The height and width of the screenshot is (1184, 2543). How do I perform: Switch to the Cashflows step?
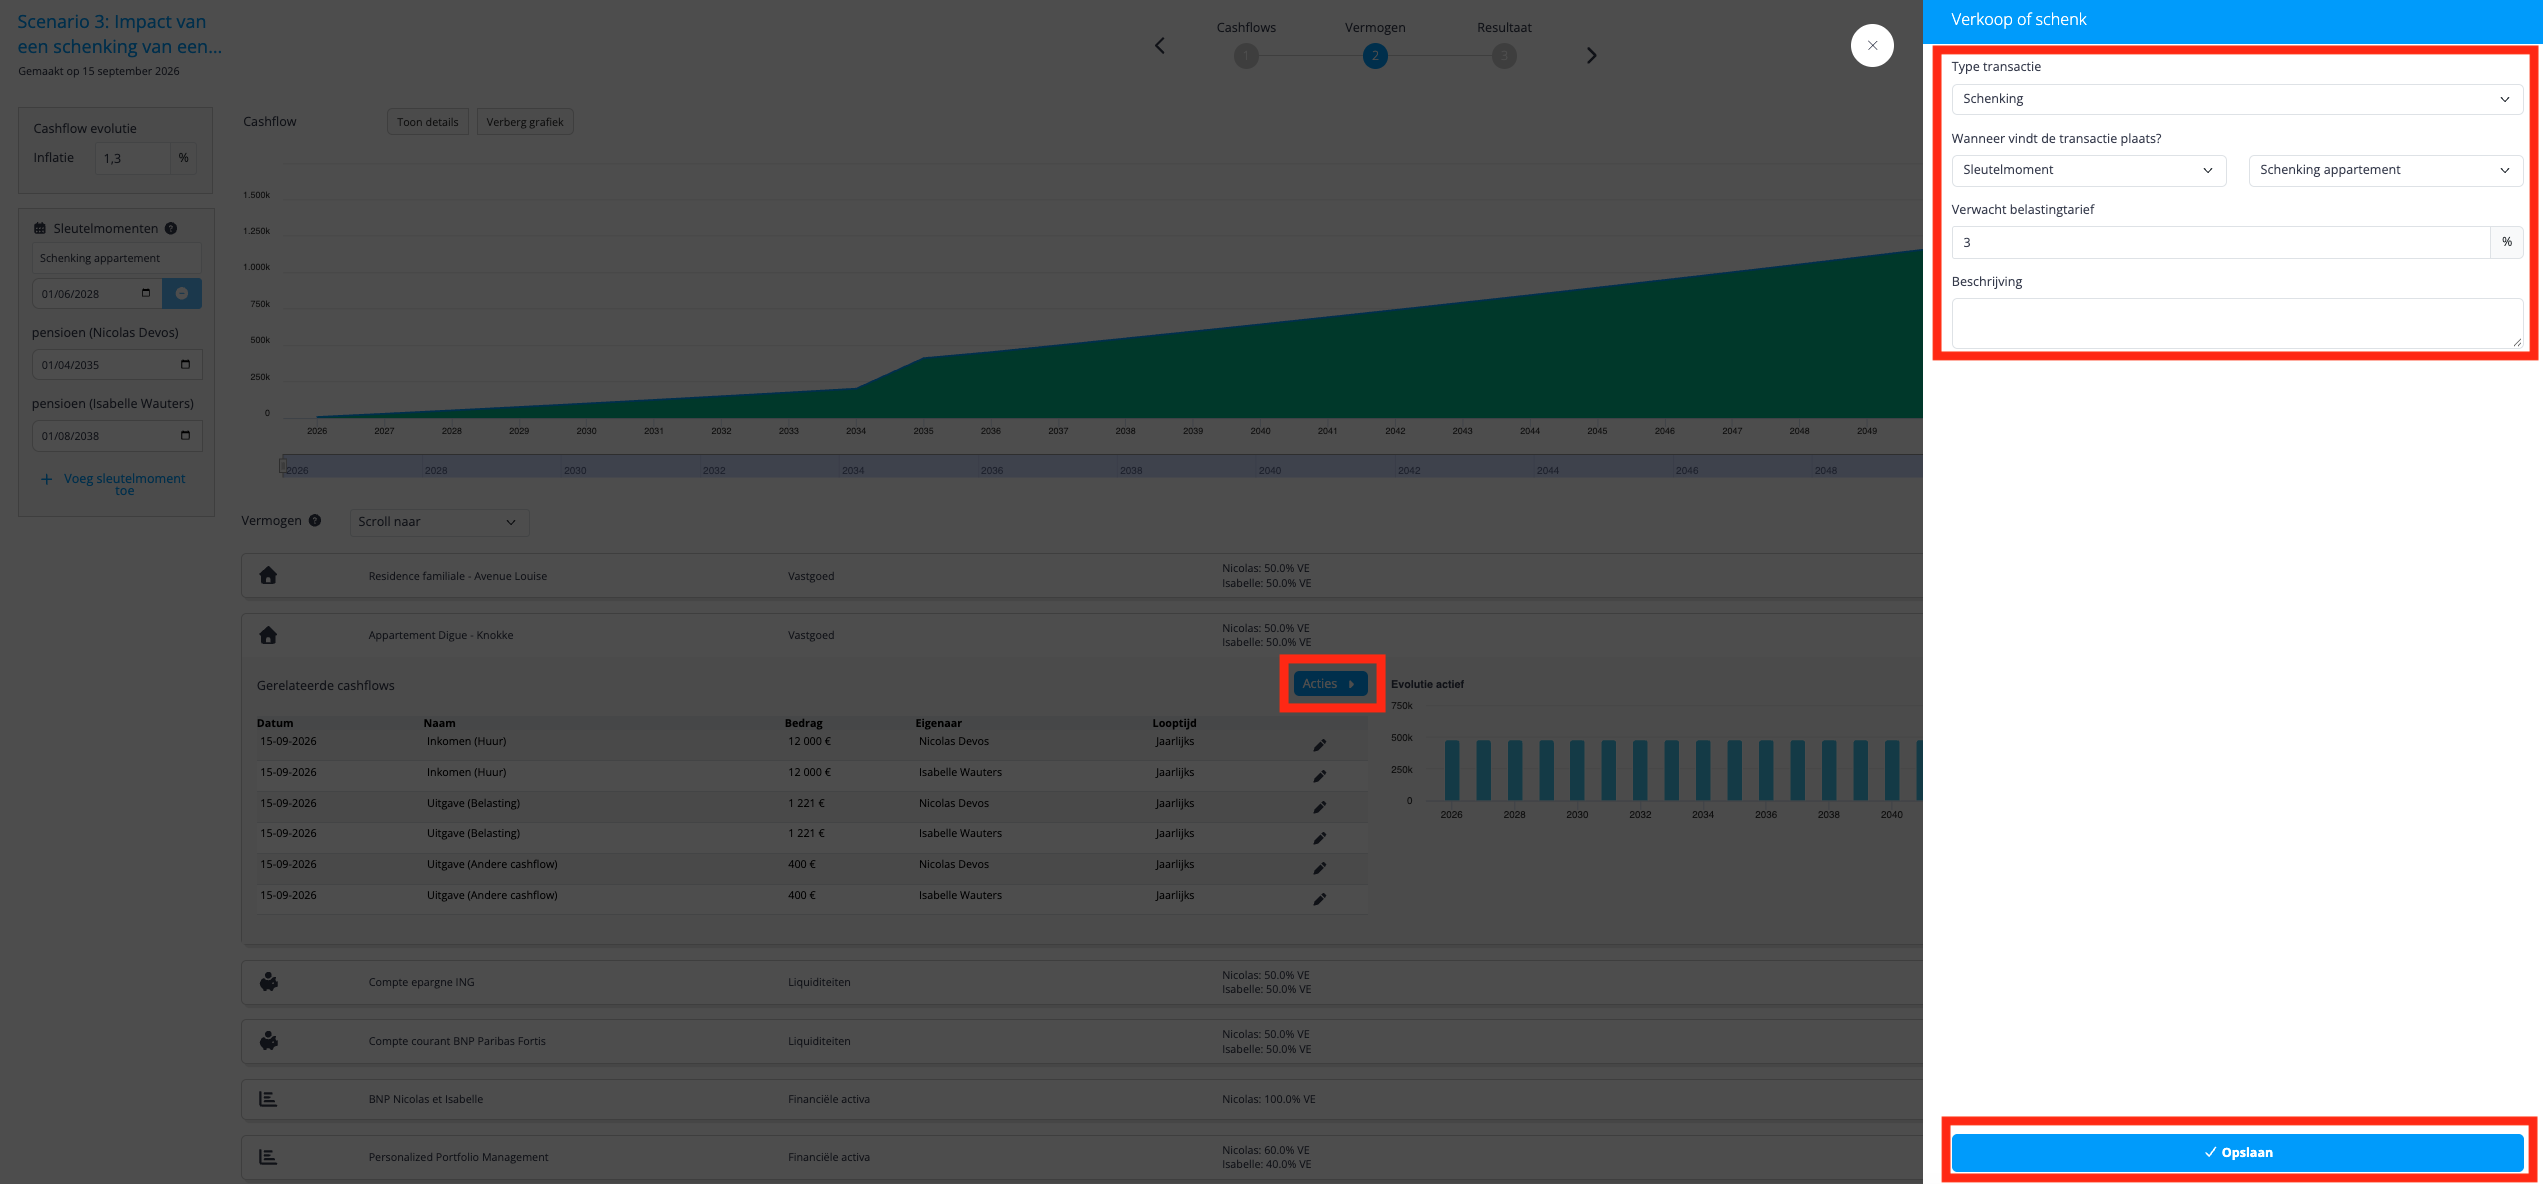click(1246, 56)
